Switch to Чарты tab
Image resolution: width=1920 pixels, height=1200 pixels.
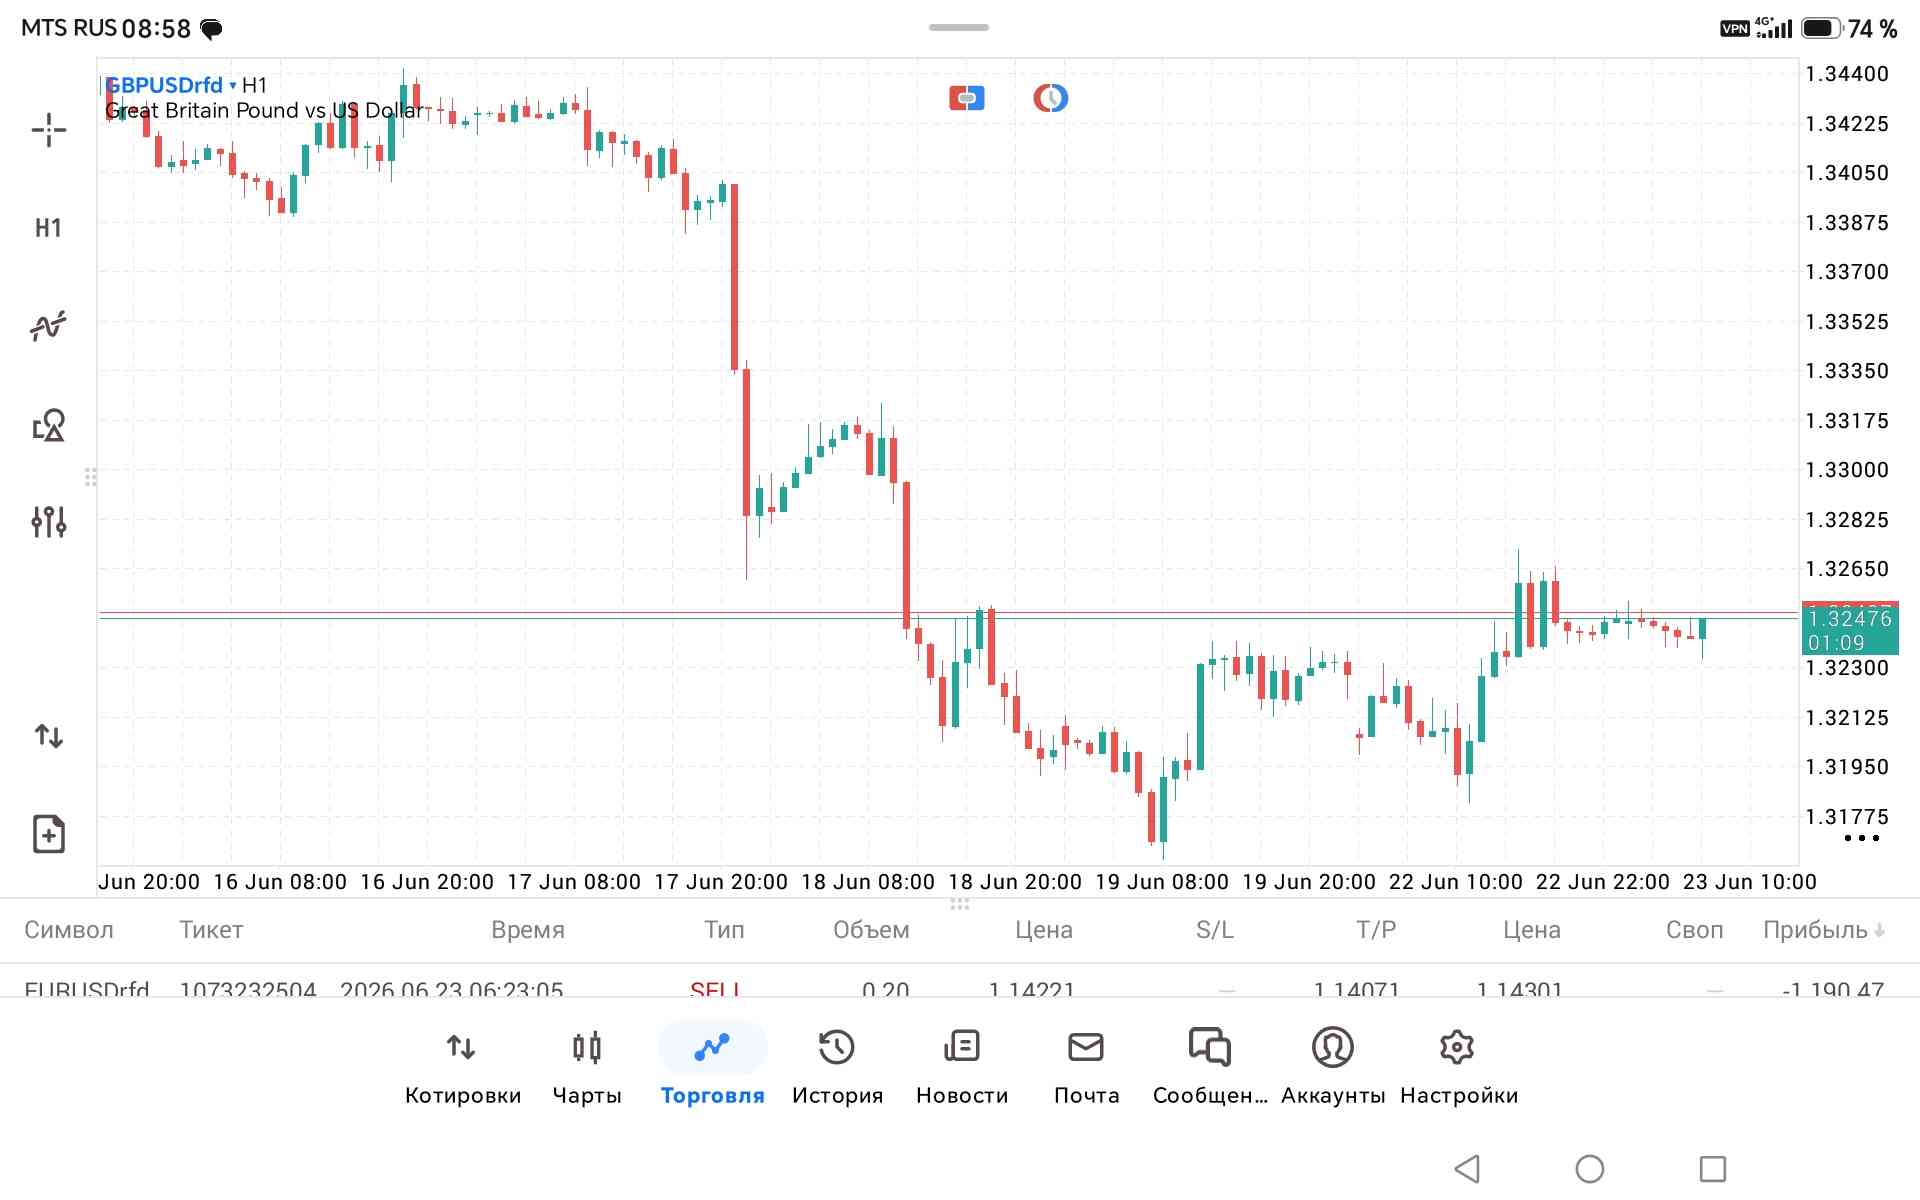coord(587,1068)
